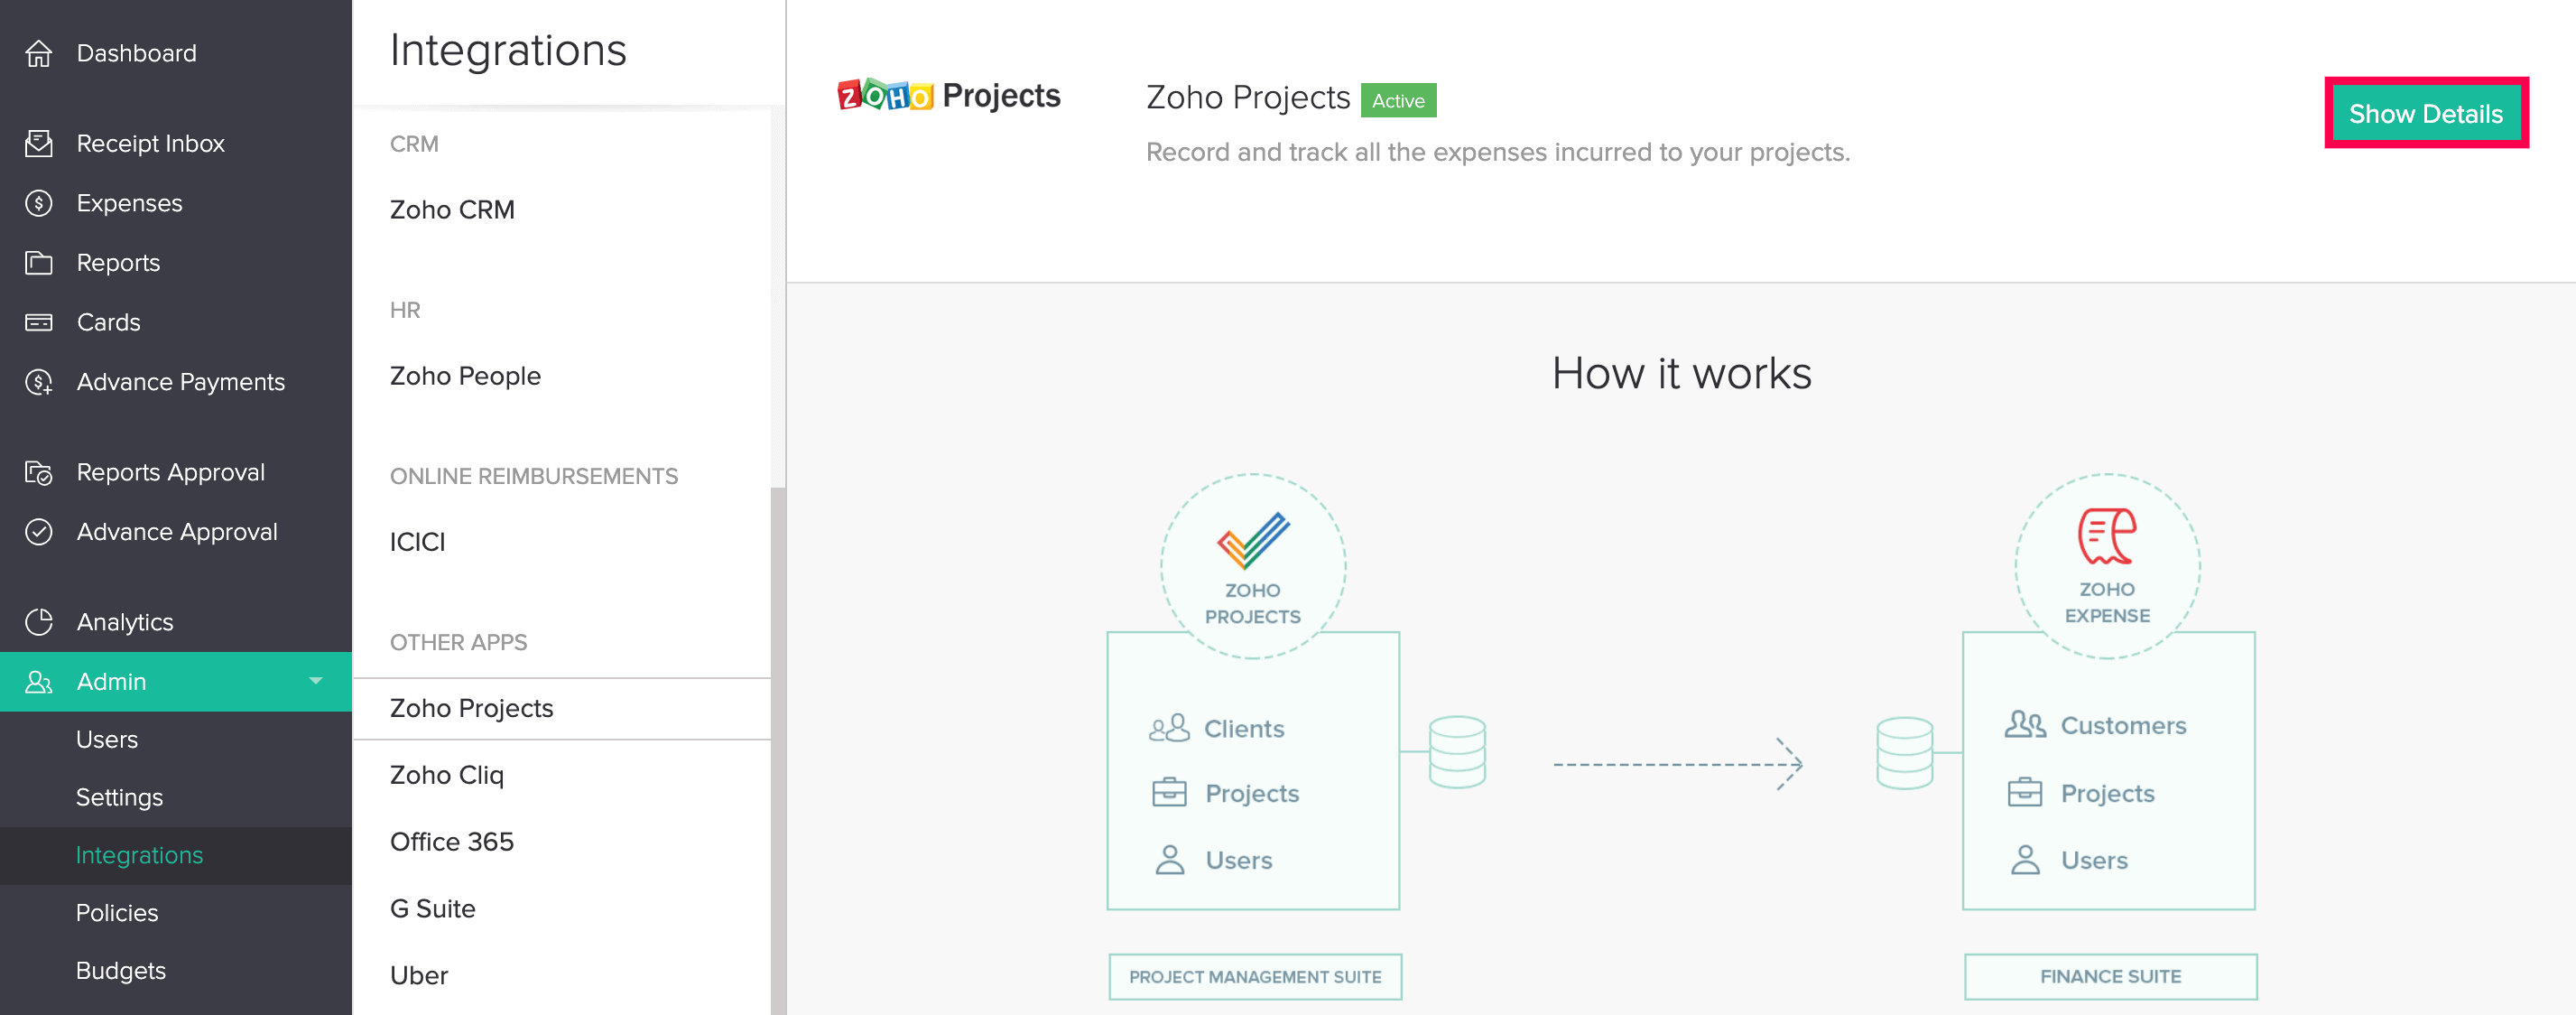Open Receipt Inbox via its envelope icon
The width and height of the screenshot is (2576, 1015).
click(38, 143)
